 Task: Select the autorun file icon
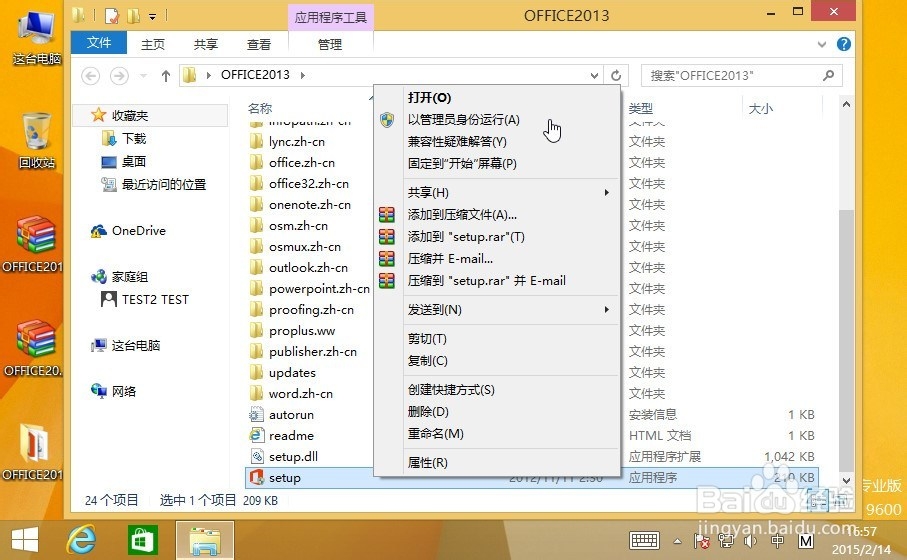tap(256, 414)
